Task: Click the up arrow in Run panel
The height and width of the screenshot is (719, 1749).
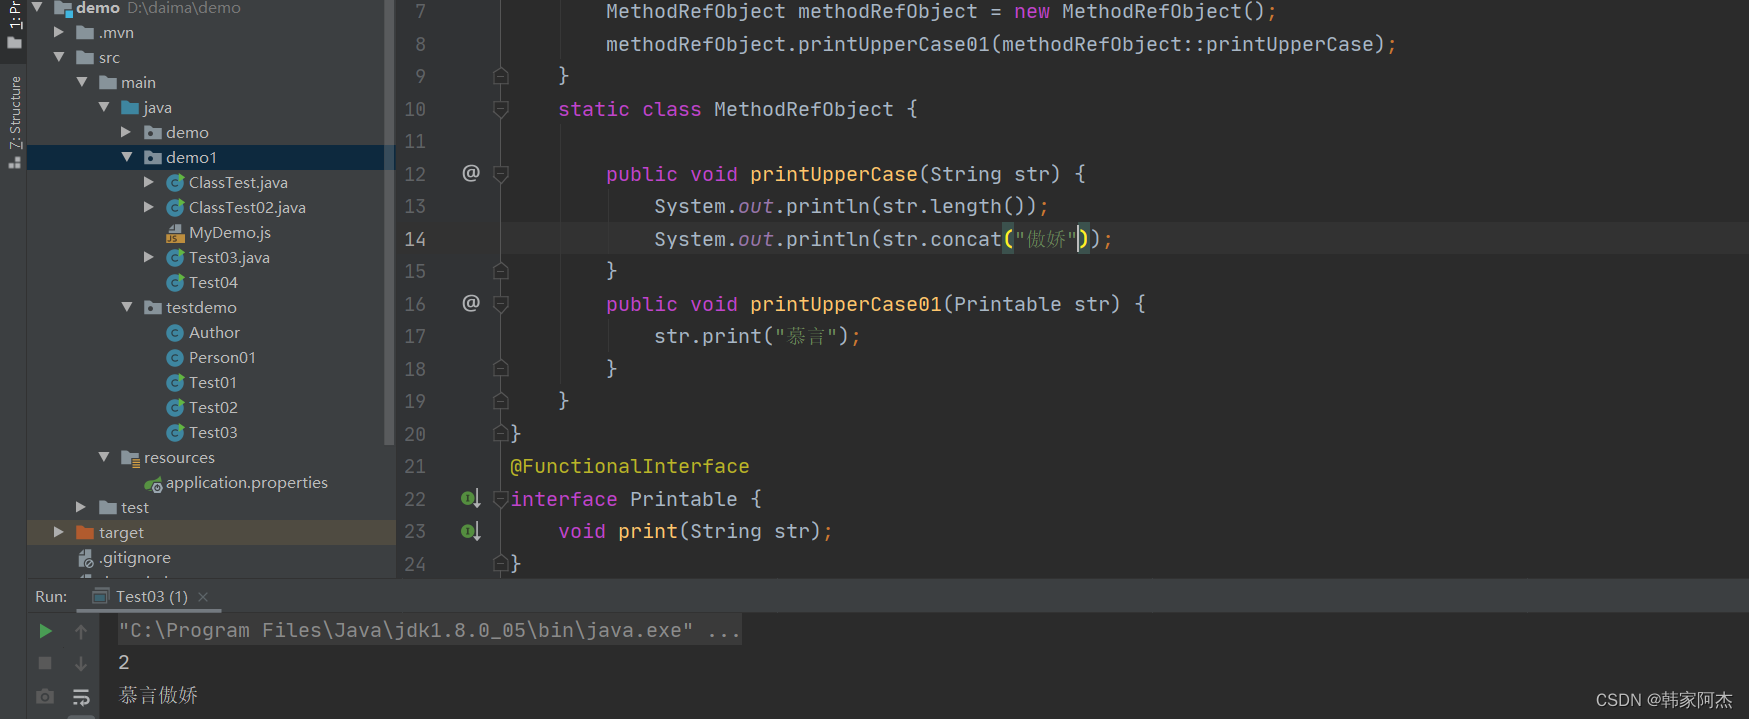Action: click(x=81, y=631)
